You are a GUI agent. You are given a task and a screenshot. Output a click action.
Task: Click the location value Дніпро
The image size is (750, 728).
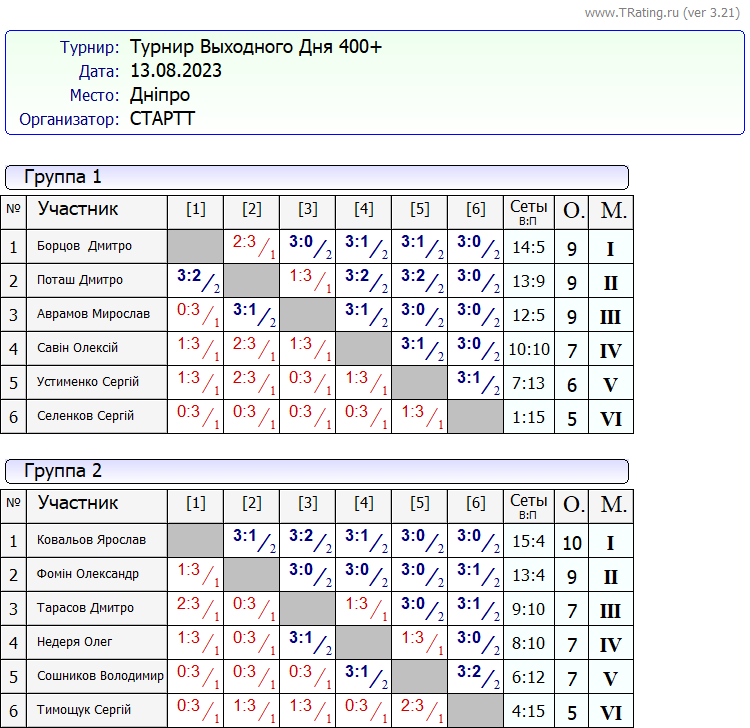pos(160,95)
